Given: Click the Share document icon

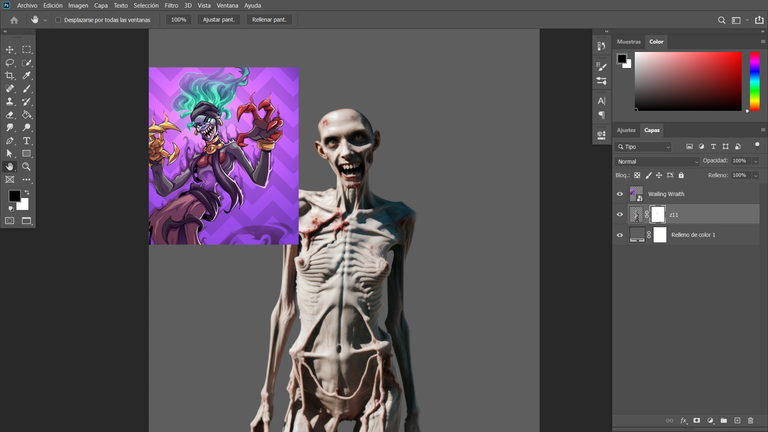Looking at the screenshot, I should pos(759,20).
